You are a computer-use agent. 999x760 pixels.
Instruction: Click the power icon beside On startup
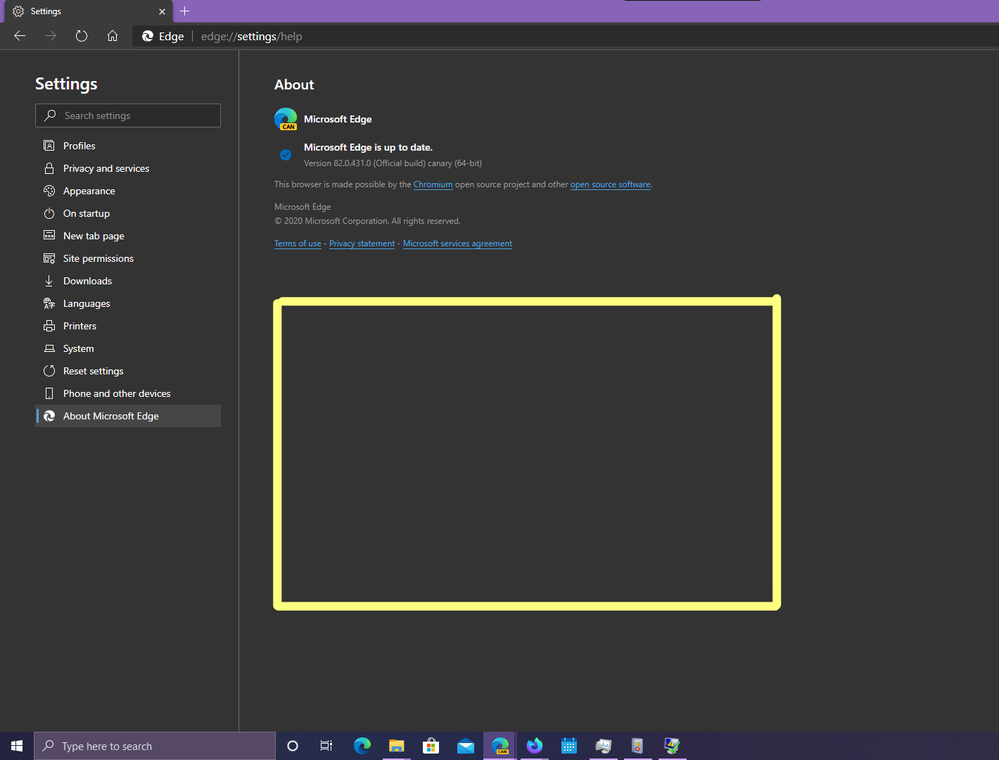[49, 213]
